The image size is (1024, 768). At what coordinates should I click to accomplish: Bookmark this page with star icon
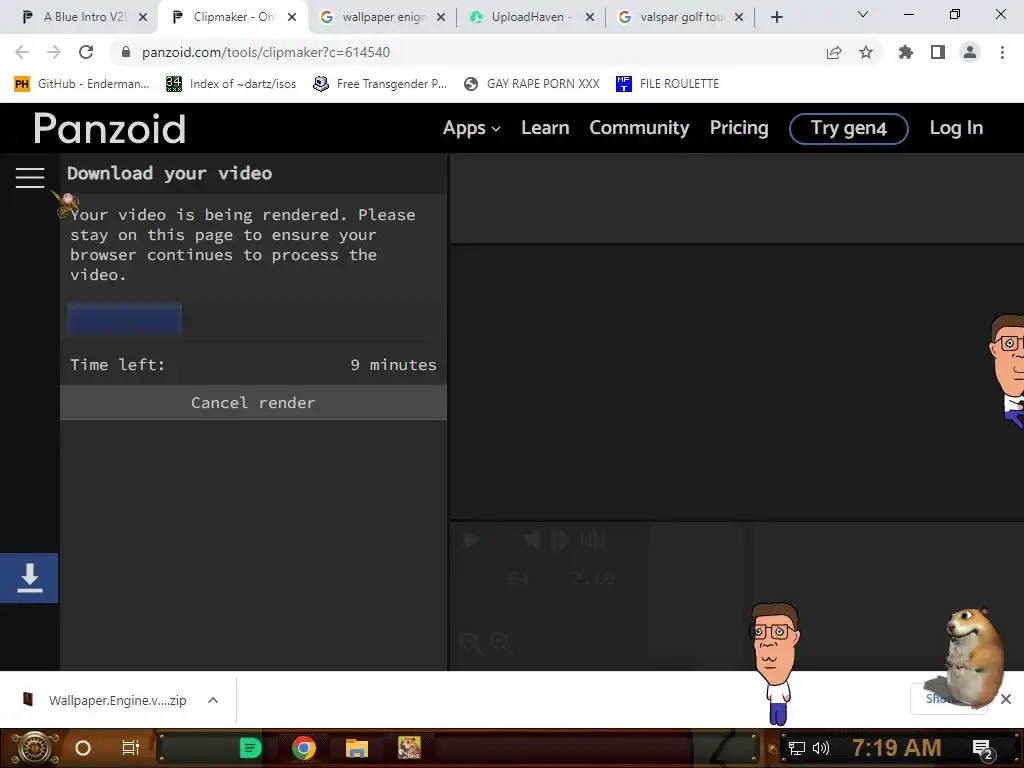866,52
